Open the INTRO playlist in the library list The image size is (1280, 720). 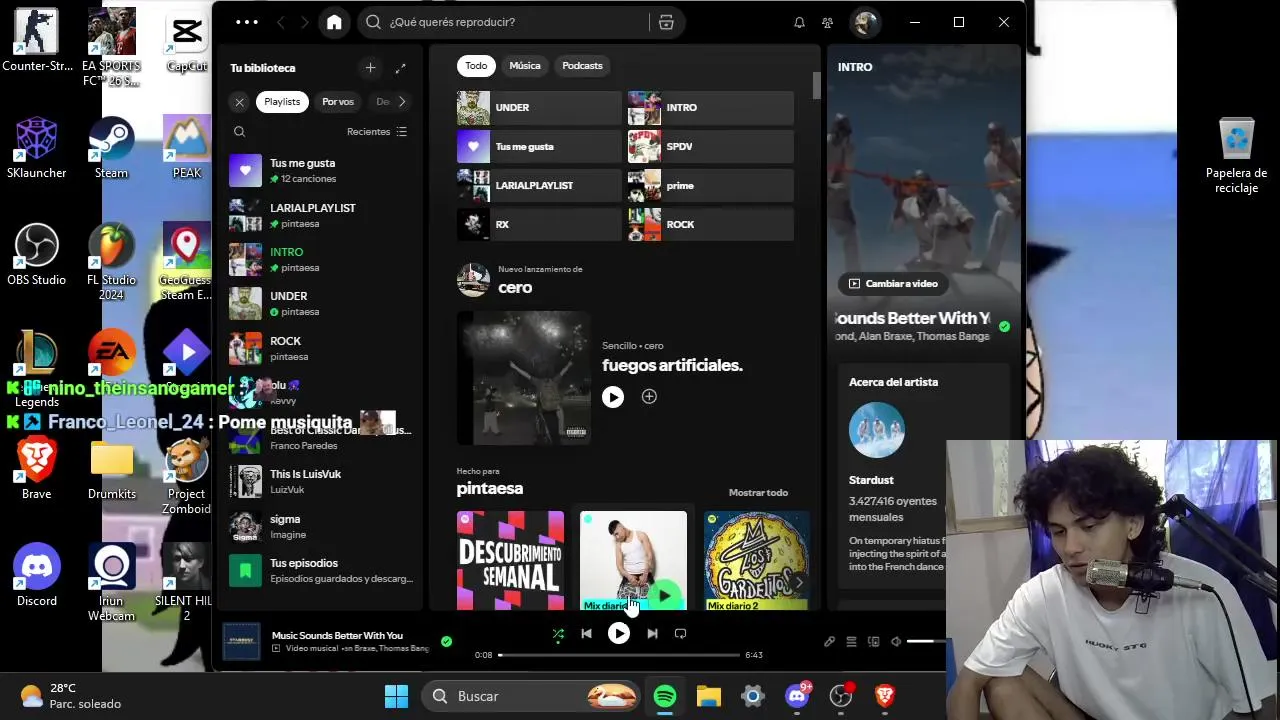point(320,260)
